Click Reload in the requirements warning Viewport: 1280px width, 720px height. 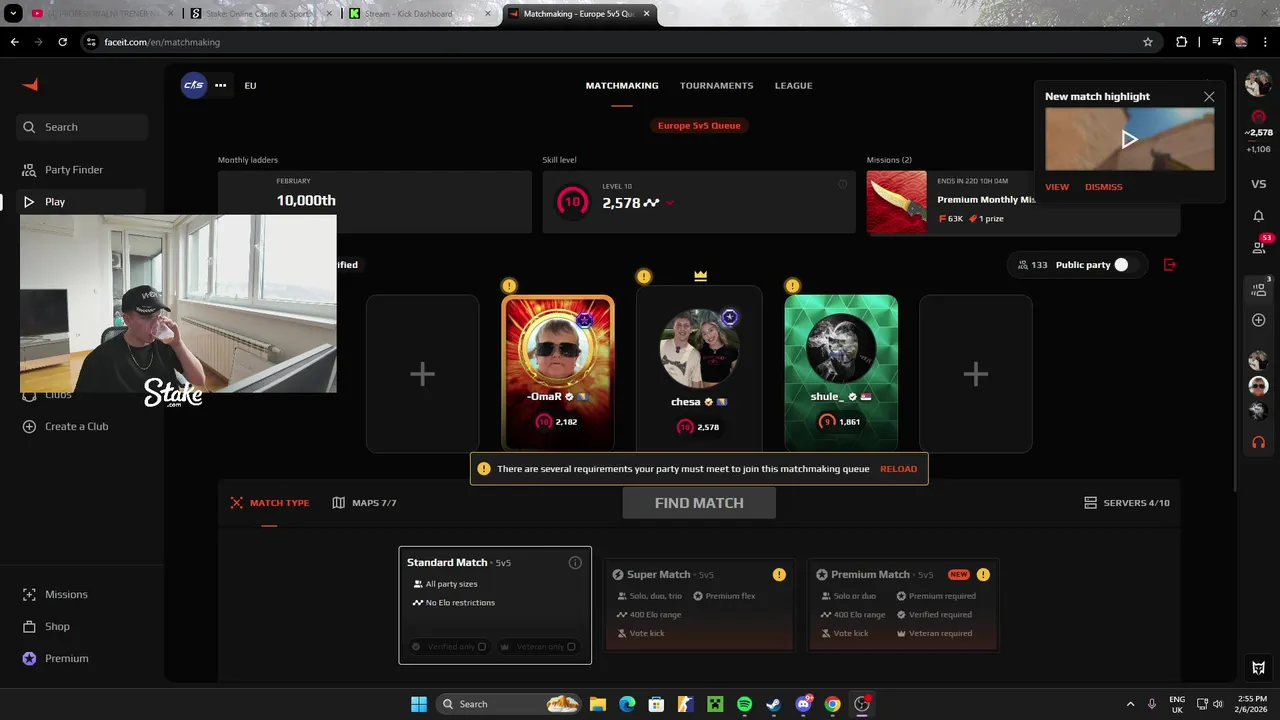click(x=898, y=469)
